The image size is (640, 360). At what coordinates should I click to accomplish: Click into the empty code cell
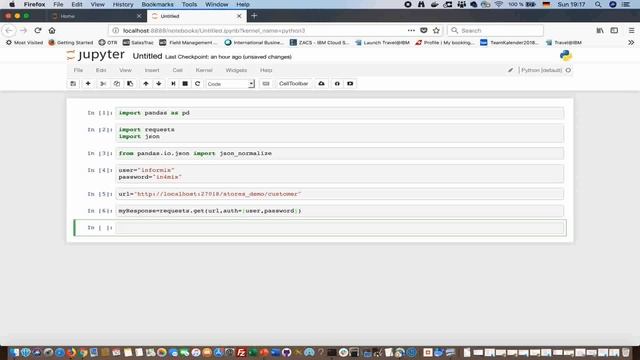[340, 228]
